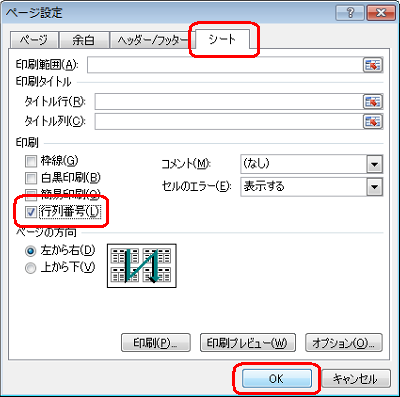This screenshot has width=400, height=397.
Task: Click inside the タイトル行 input field
Action: 229,102
